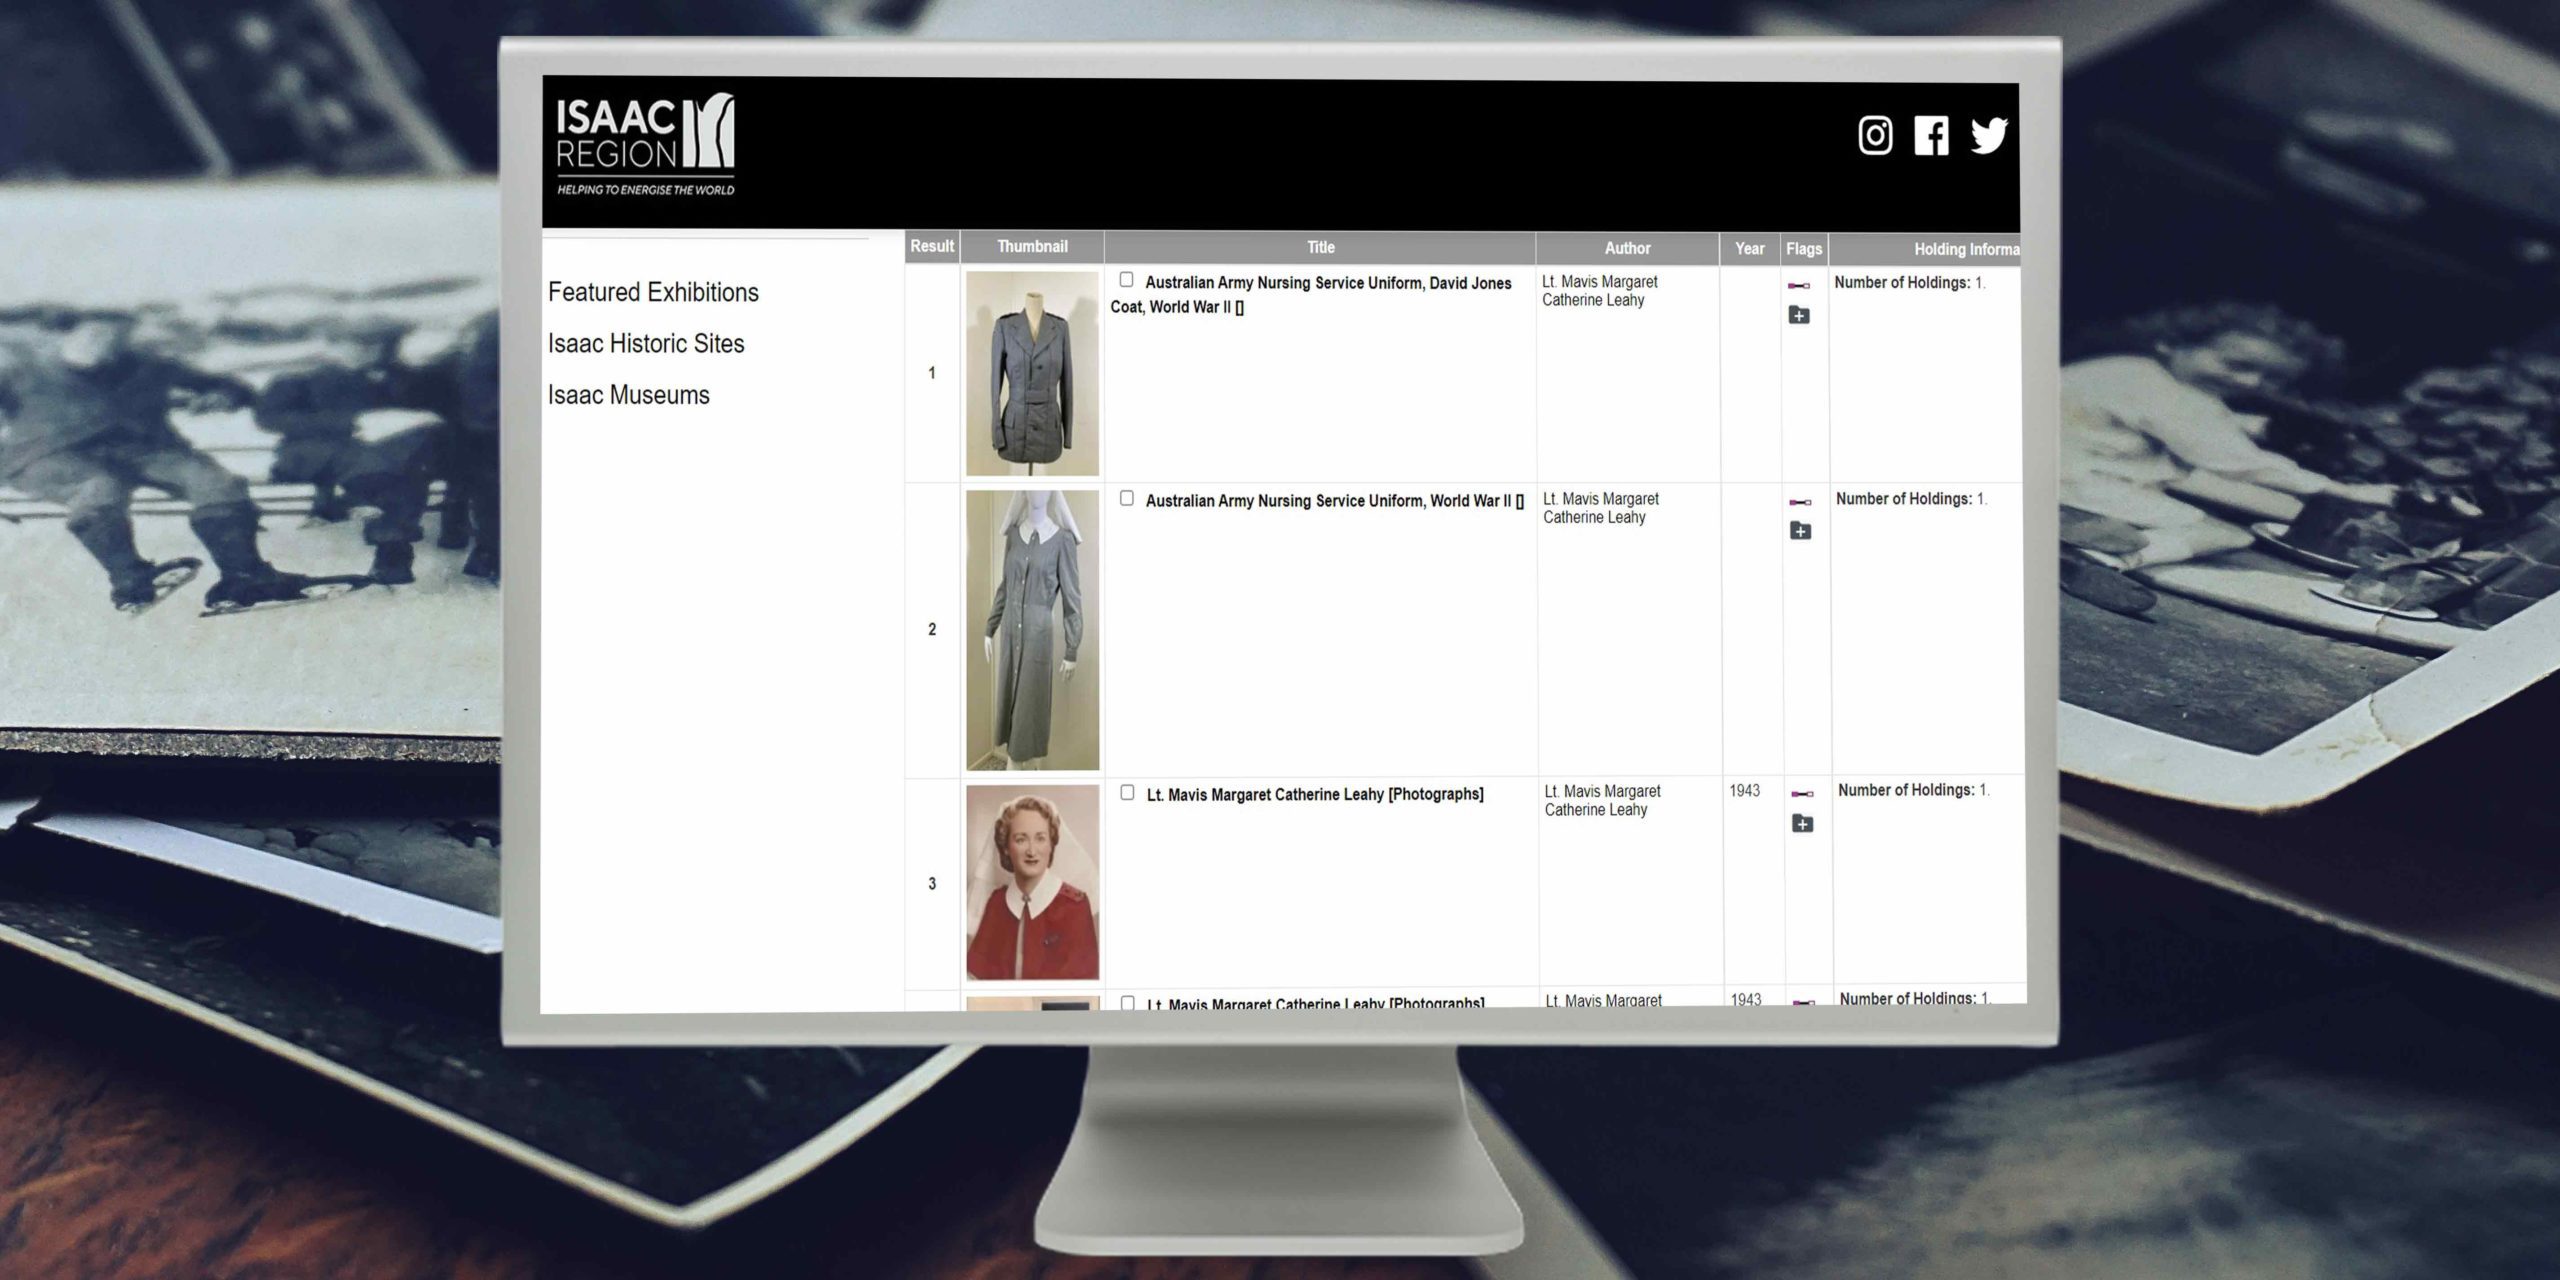Image resolution: width=2560 pixels, height=1280 pixels.
Task: Tick the David Jones Coat checkbox
Action: click(x=1126, y=280)
